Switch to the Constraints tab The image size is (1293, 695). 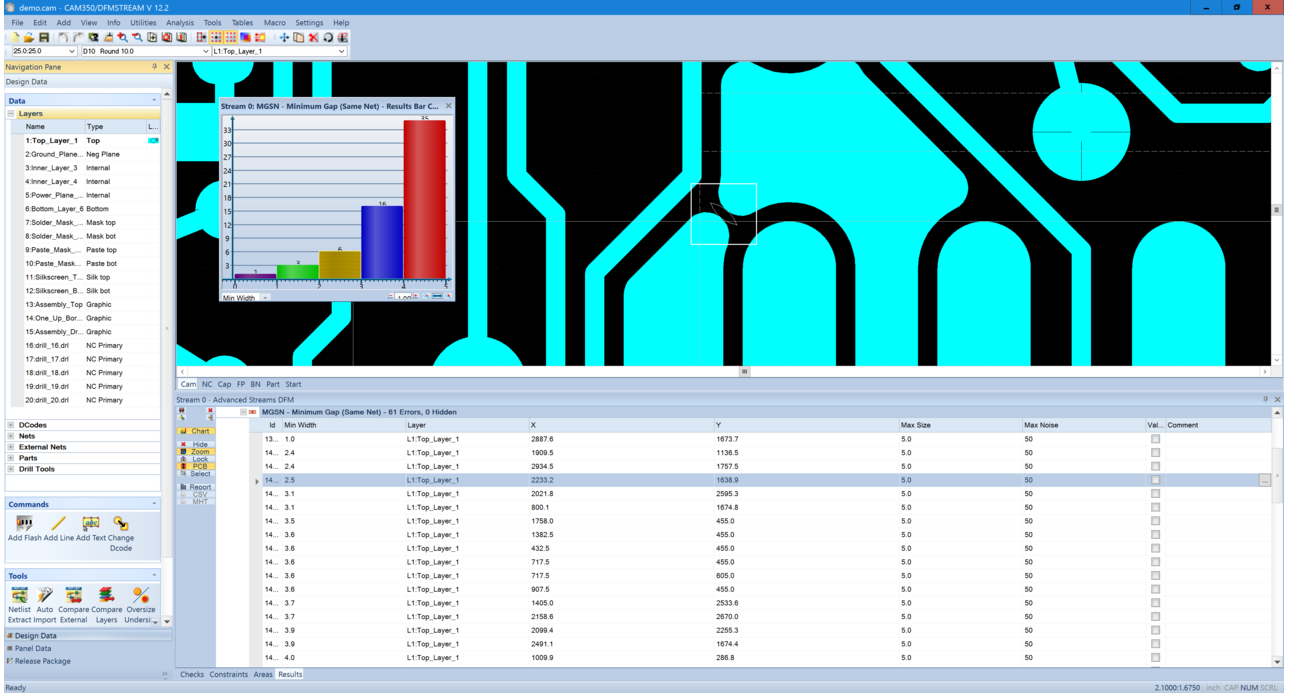click(229, 674)
